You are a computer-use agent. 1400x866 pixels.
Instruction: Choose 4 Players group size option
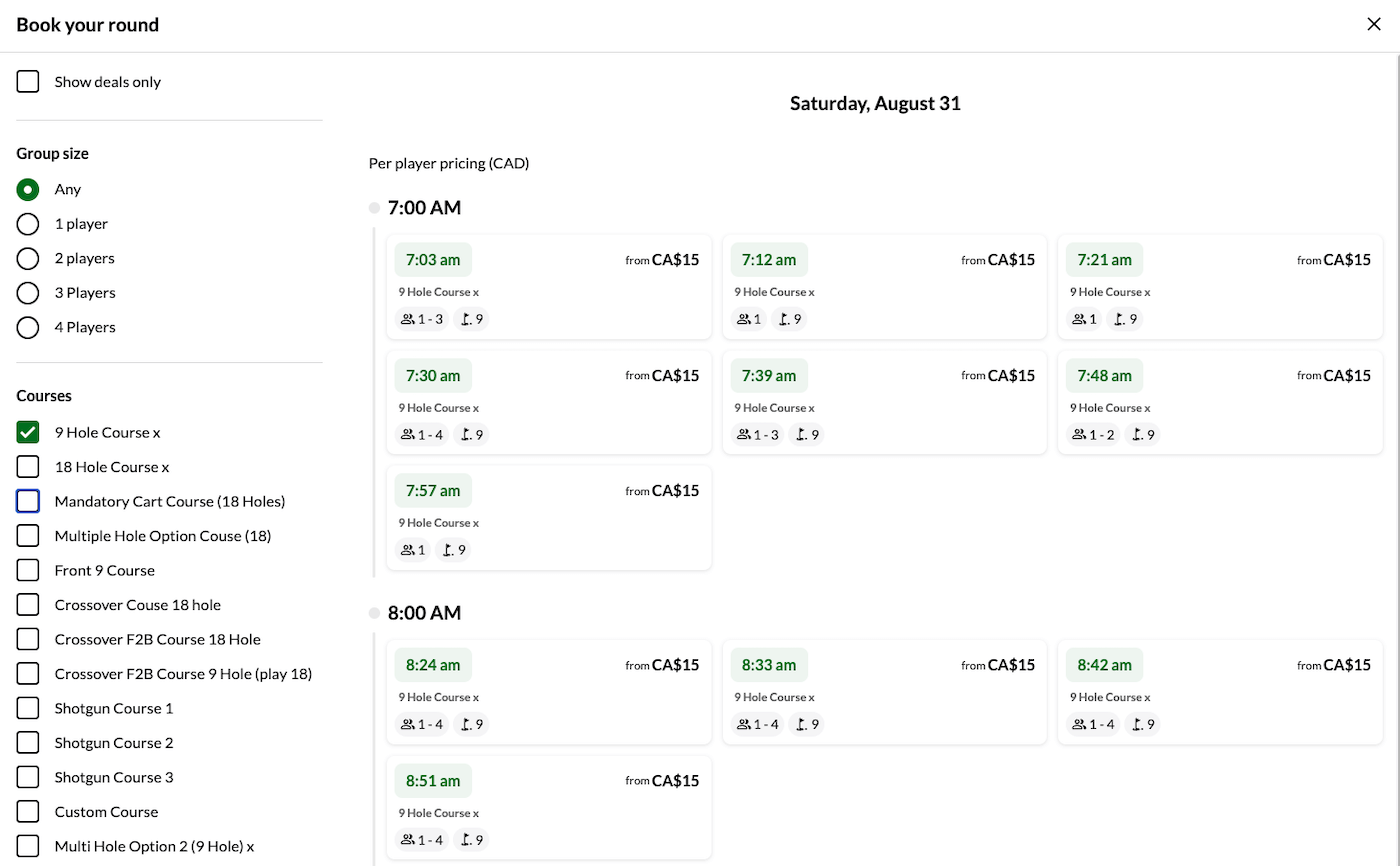(x=28, y=327)
